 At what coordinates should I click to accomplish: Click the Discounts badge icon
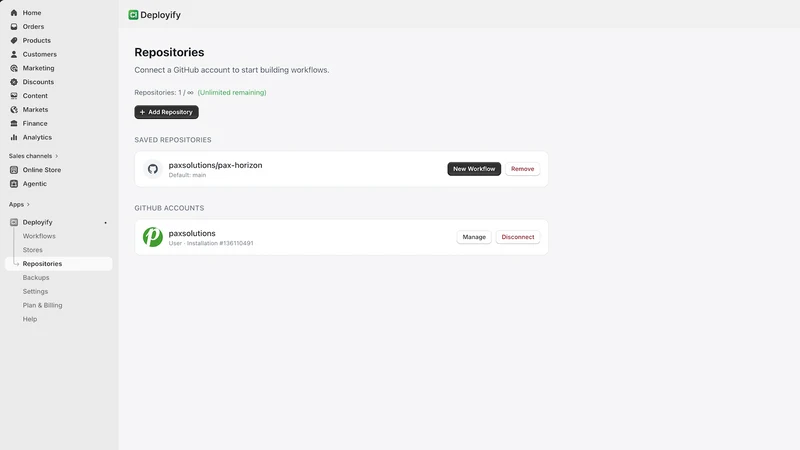14,82
